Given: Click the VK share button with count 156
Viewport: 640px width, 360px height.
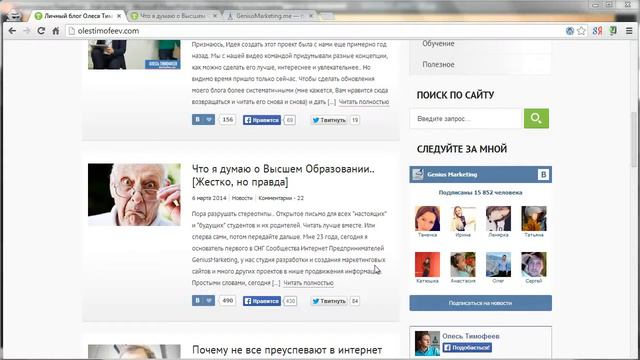Looking at the screenshot, I should (x=203, y=120).
